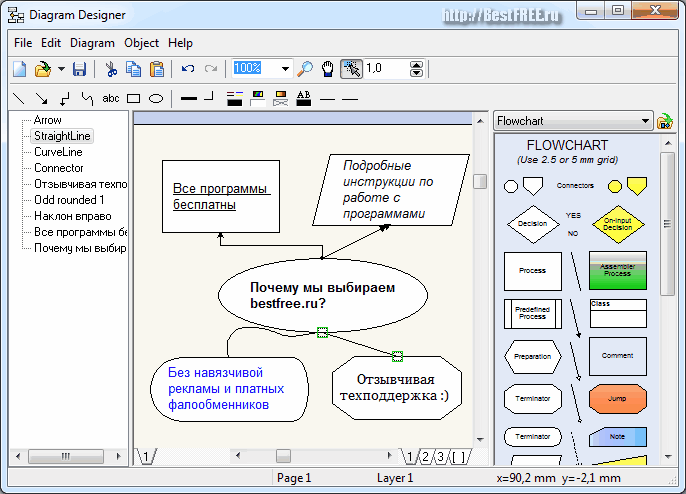Click the load template palette icon
686x494 pixels.
tap(665, 121)
